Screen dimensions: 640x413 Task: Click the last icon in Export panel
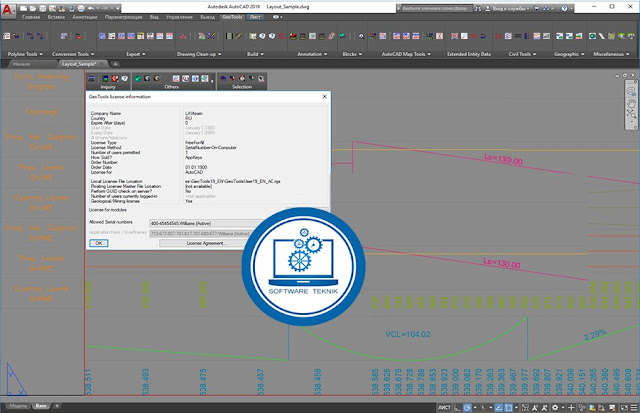point(169,36)
